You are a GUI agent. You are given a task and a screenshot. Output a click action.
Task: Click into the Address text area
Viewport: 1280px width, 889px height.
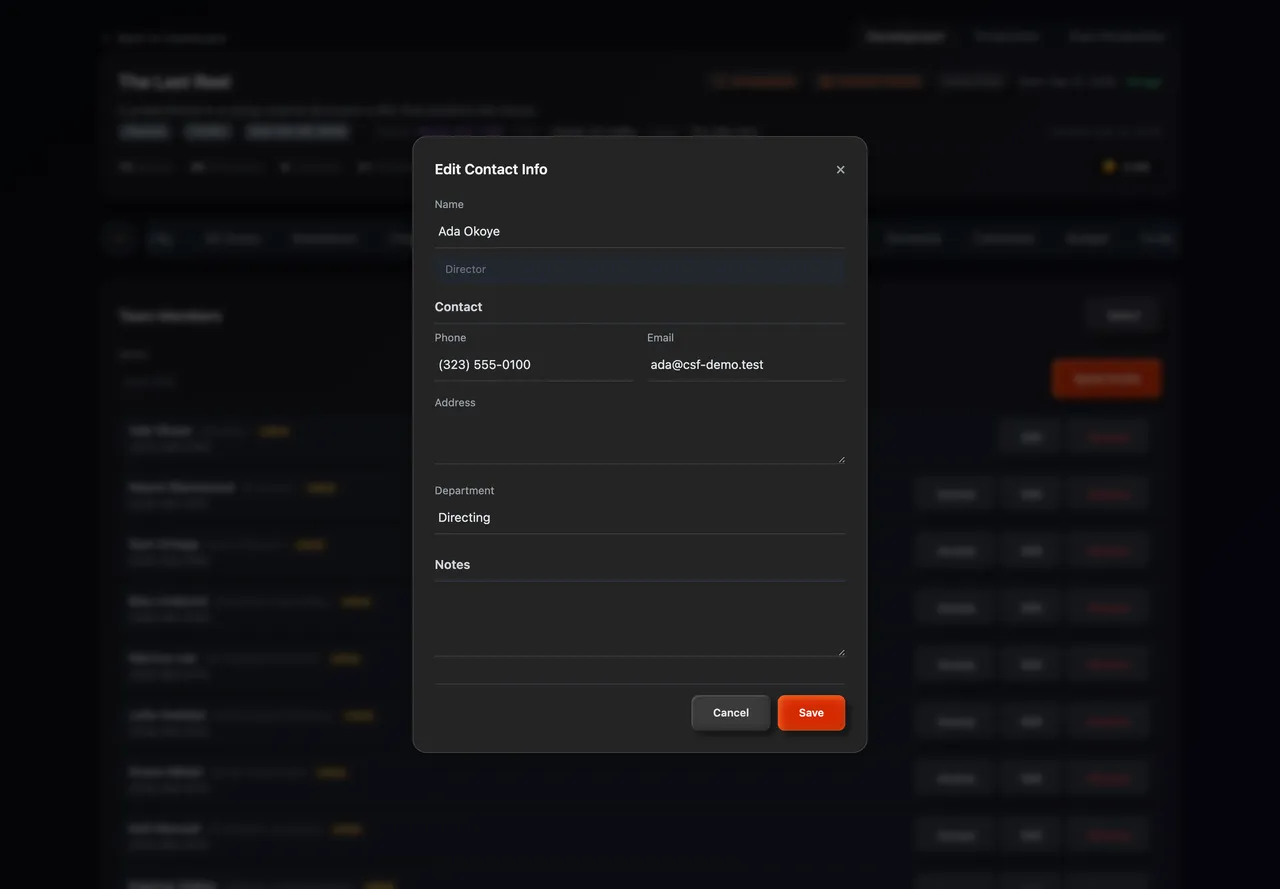[639, 439]
